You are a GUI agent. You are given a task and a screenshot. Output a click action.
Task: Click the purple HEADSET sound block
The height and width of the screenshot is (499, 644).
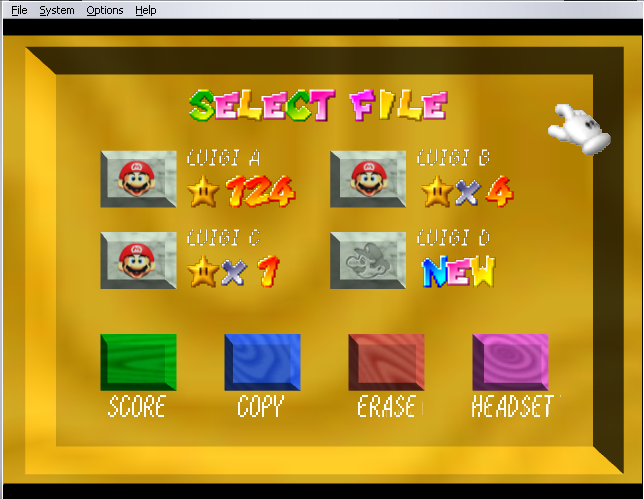pyautogui.click(x=511, y=362)
